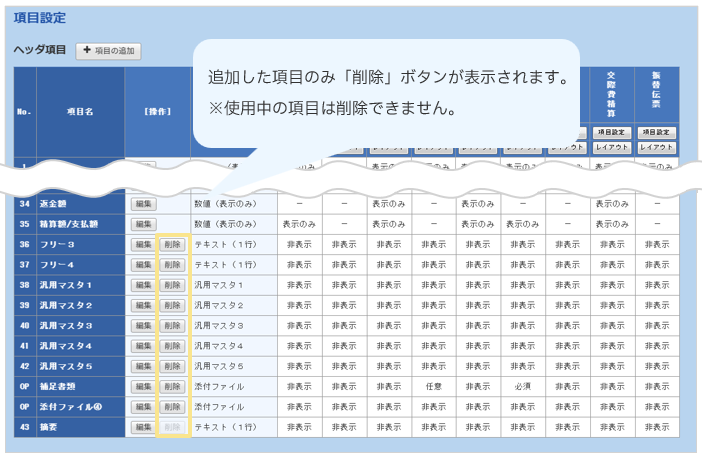This screenshot has height=456, width=702.
Task: Delete the フリー4 item
Action: [172, 265]
